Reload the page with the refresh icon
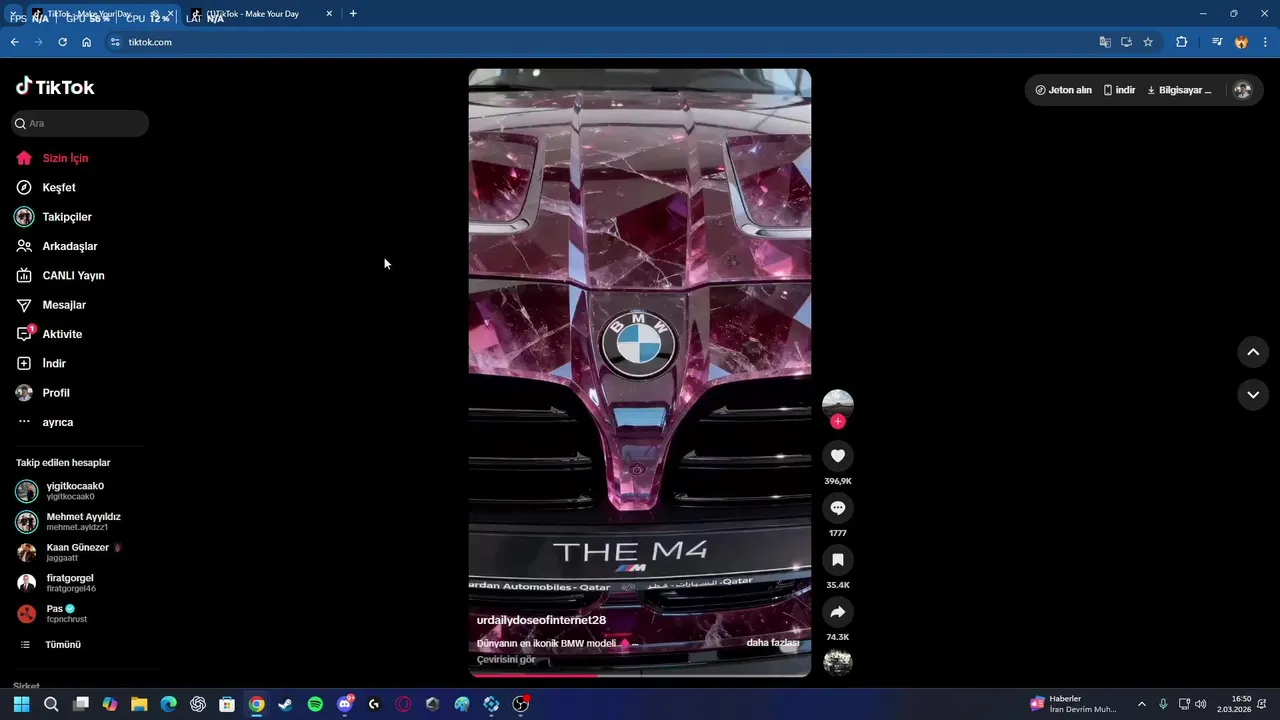Image resolution: width=1280 pixels, height=720 pixels. [x=62, y=42]
